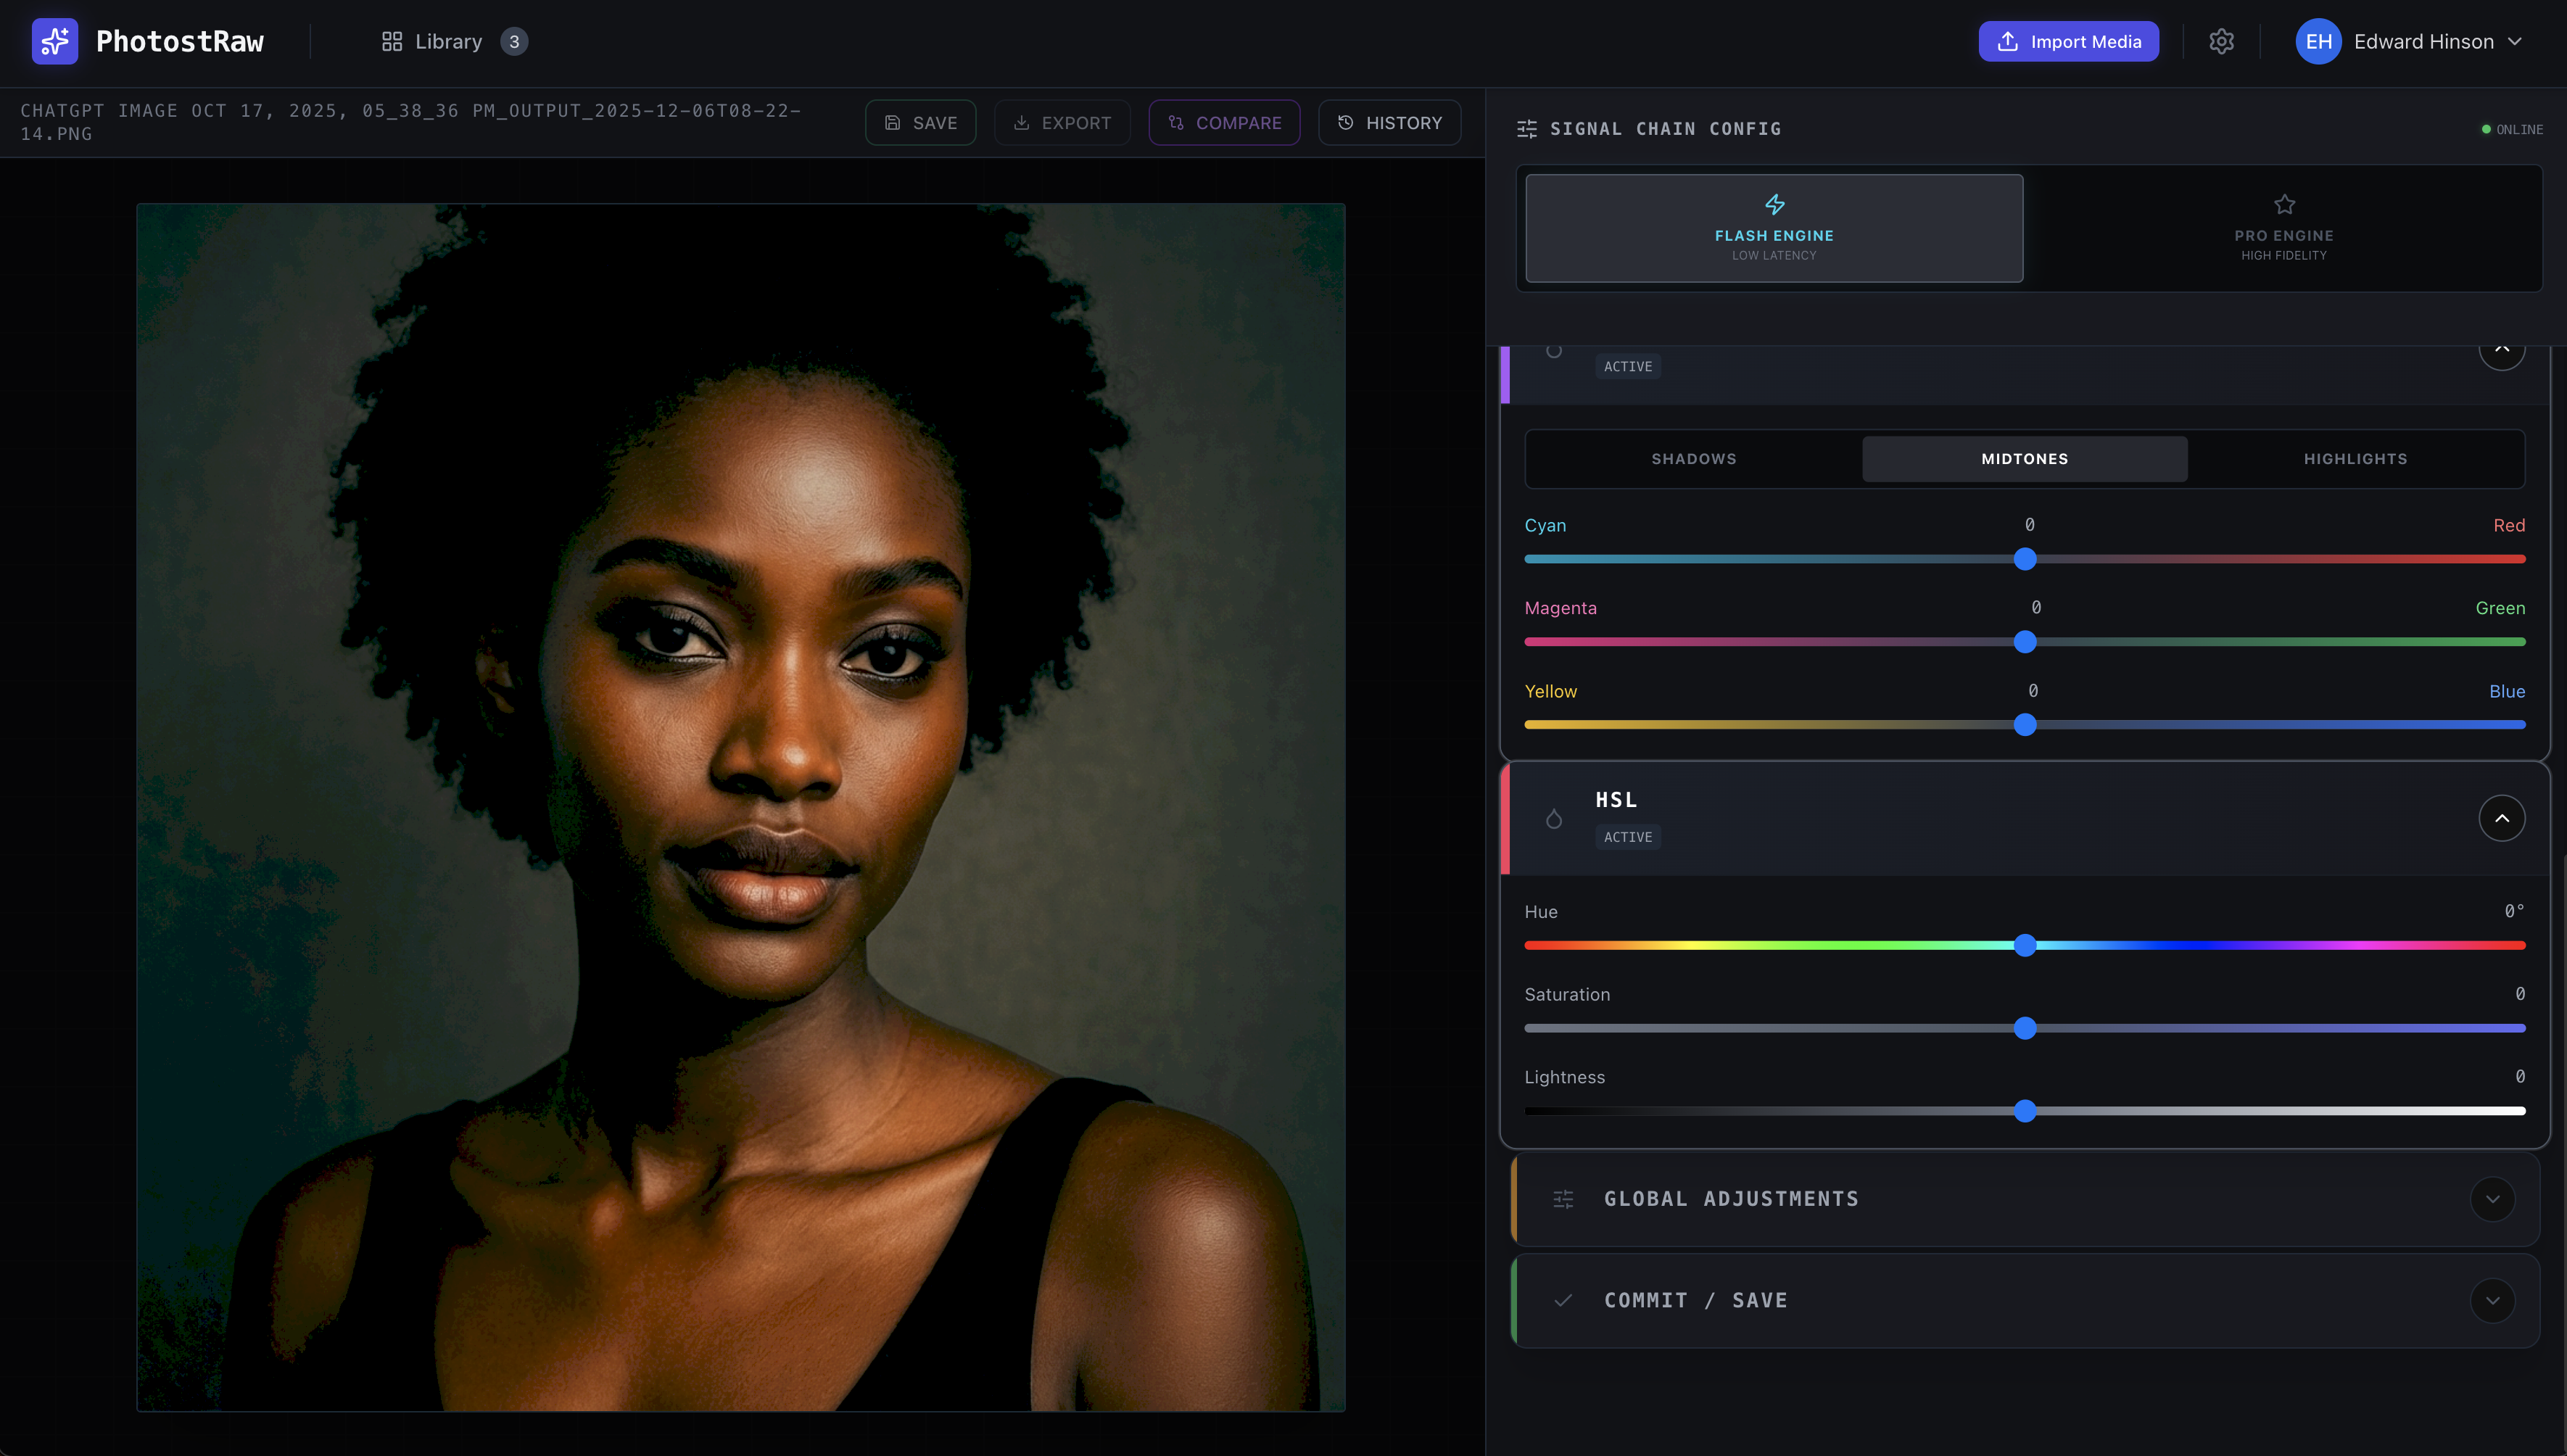Toggle the ACTIVE badge on the HSL panel
Screen dimensions: 2567x1456
pyautogui.click(x=1628, y=836)
